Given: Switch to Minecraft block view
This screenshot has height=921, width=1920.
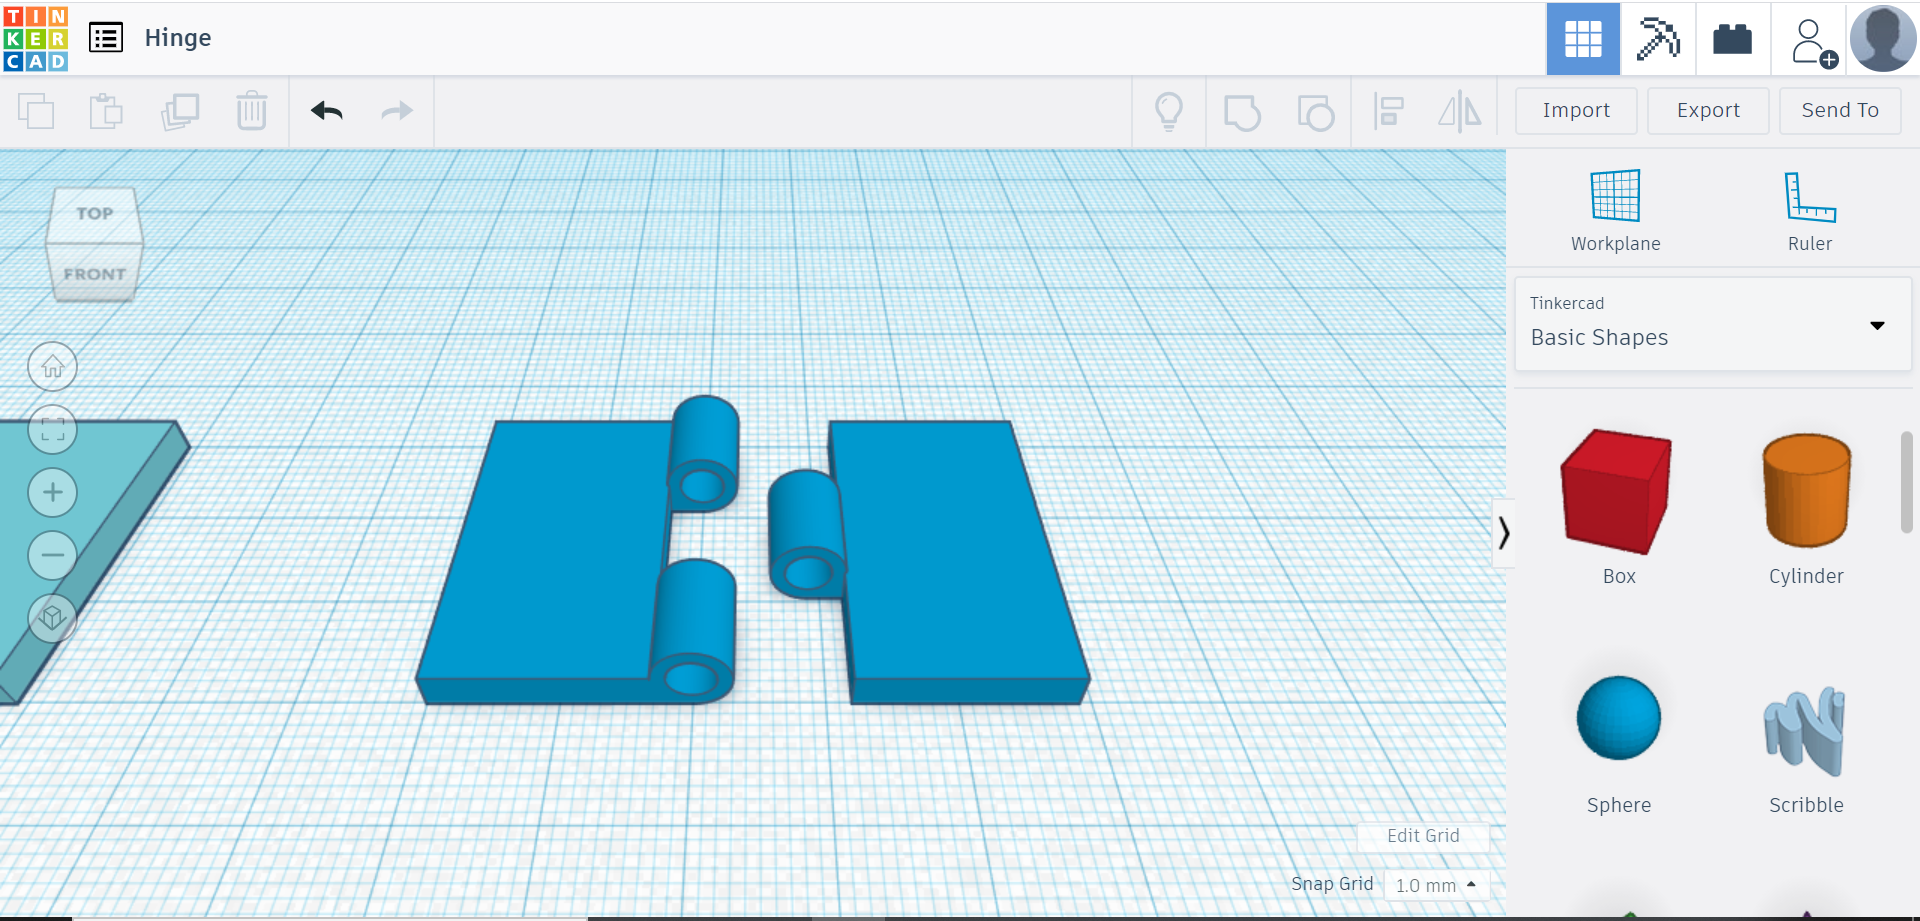Looking at the screenshot, I should [1657, 38].
